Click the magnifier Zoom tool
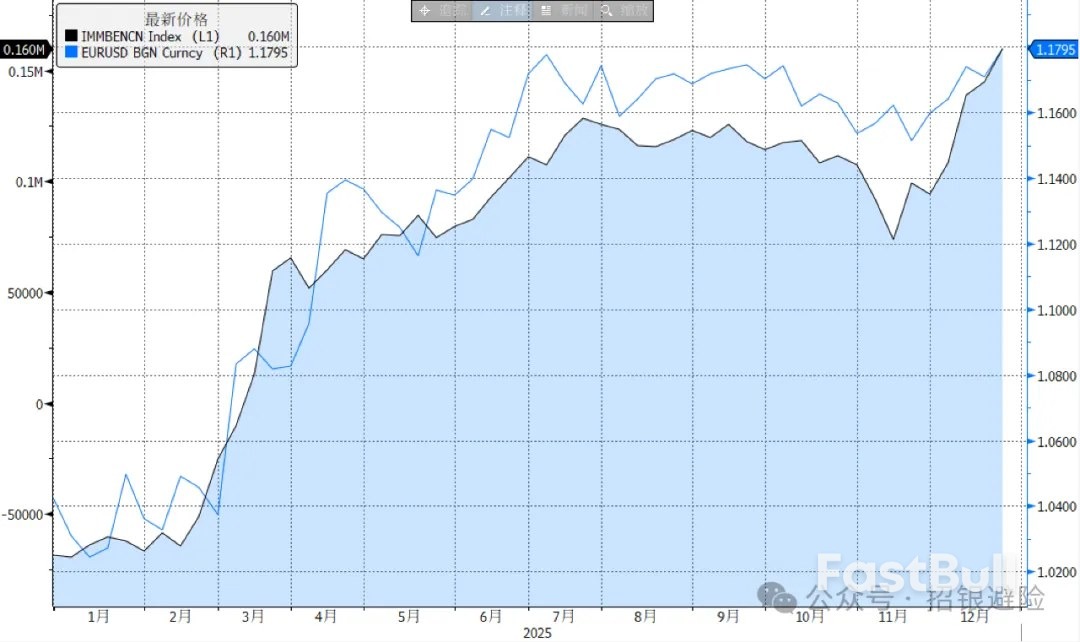 point(624,10)
